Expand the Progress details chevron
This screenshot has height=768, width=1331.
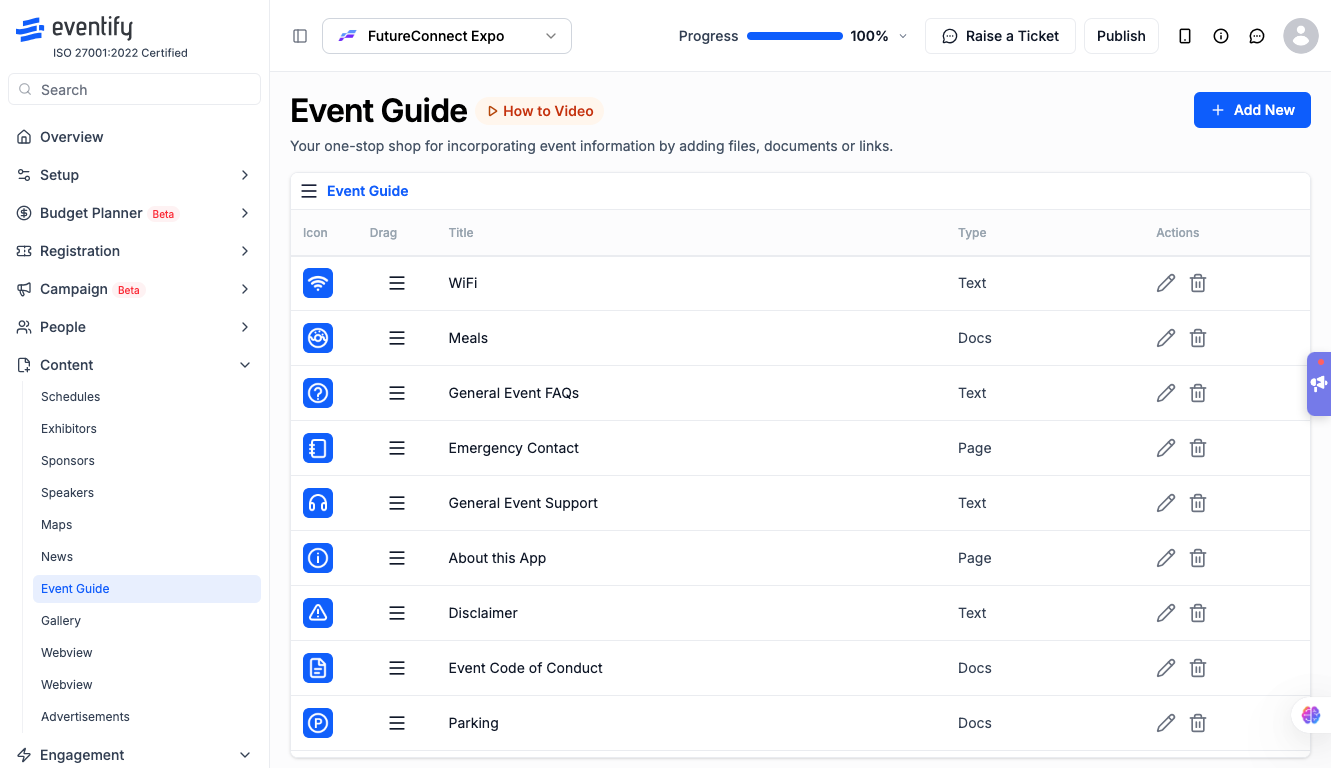(x=903, y=36)
